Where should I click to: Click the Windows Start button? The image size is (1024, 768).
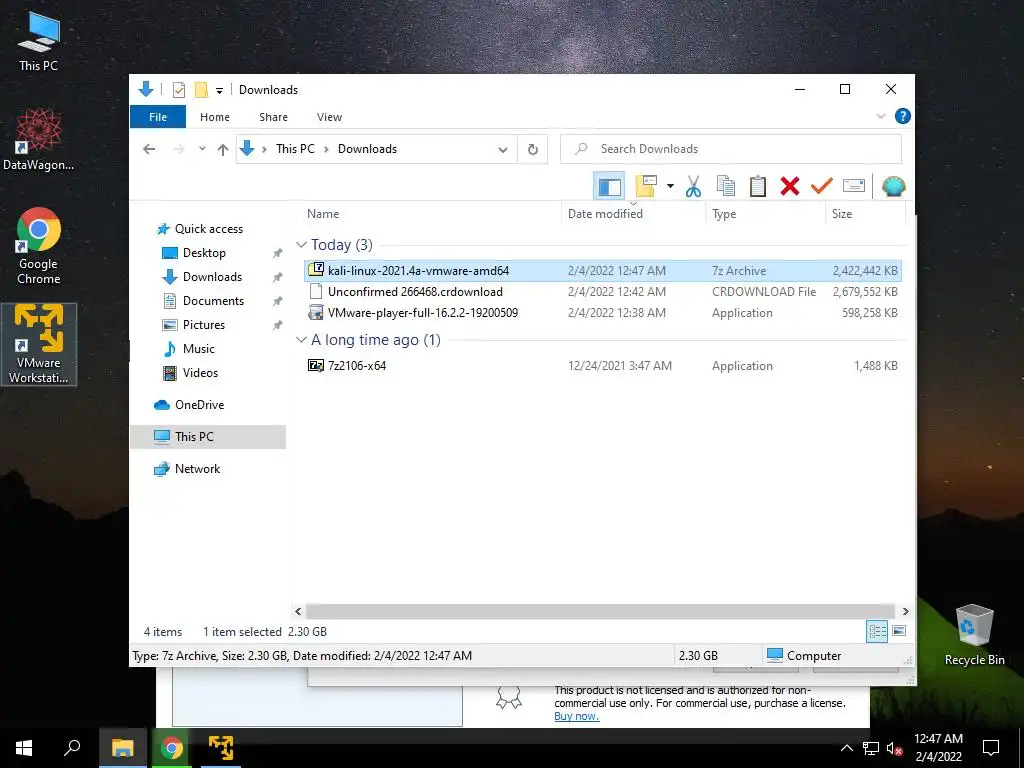pyautogui.click(x=24, y=748)
